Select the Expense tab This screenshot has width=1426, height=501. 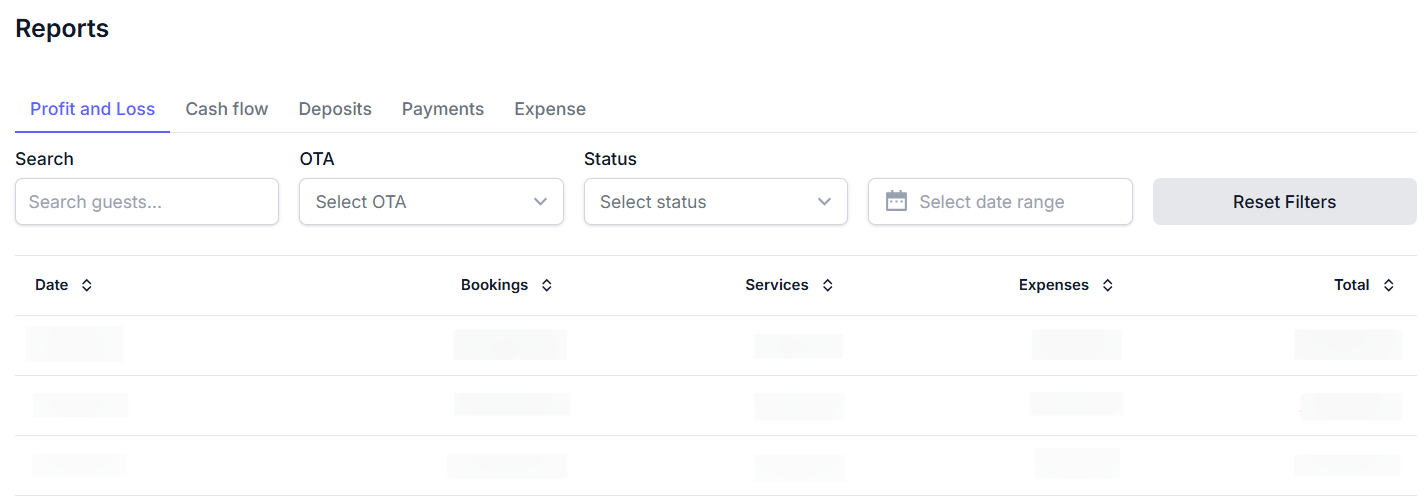click(x=550, y=109)
